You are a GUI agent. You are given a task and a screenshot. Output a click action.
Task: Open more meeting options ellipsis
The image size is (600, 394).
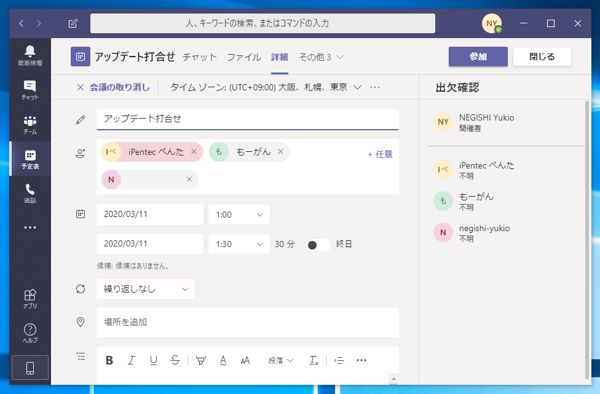click(x=375, y=88)
